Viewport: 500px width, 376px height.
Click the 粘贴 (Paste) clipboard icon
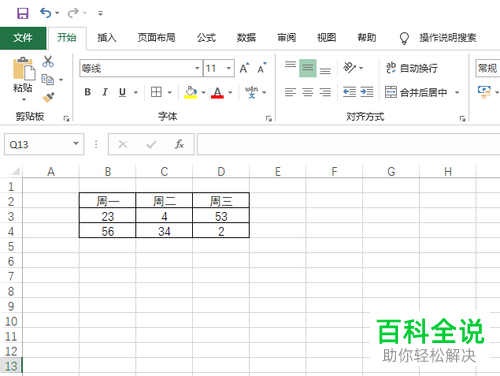pos(24,69)
